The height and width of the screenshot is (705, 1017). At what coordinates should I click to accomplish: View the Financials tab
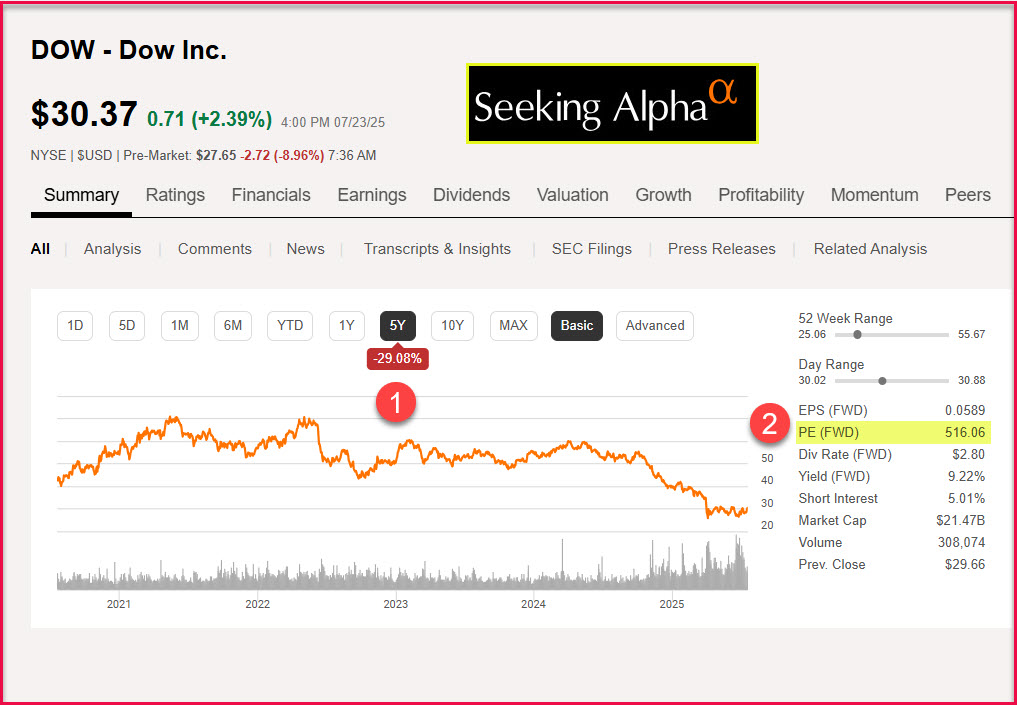click(x=271, y=195)
